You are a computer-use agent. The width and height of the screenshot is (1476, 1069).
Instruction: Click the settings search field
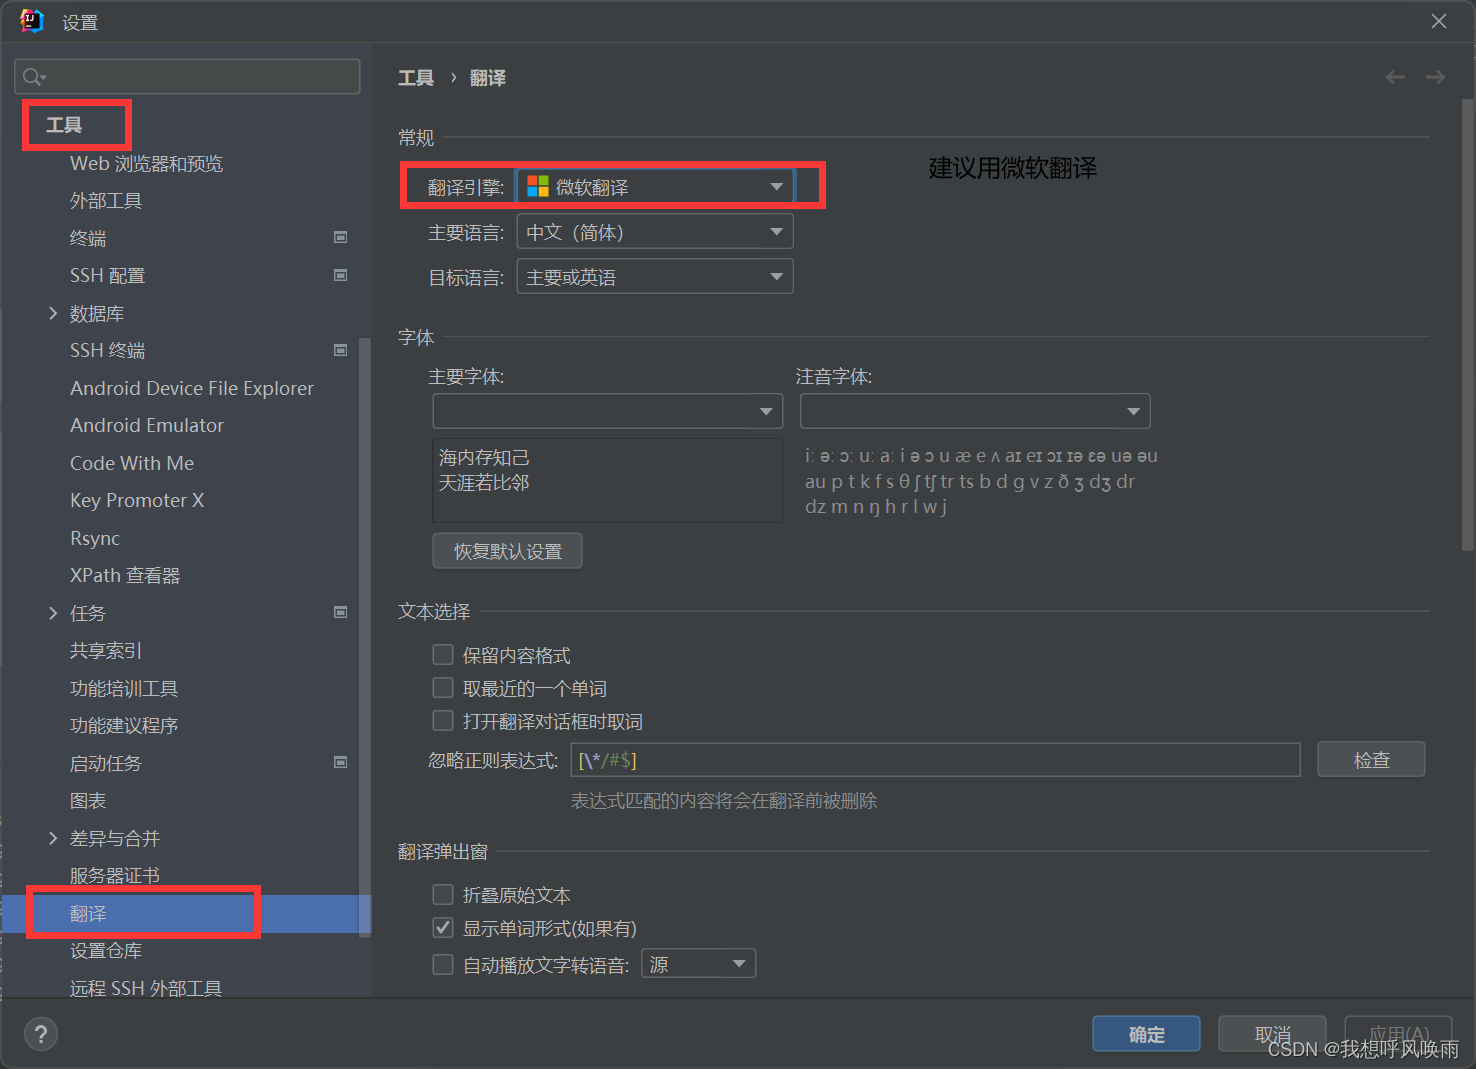[x=187, y=77]
